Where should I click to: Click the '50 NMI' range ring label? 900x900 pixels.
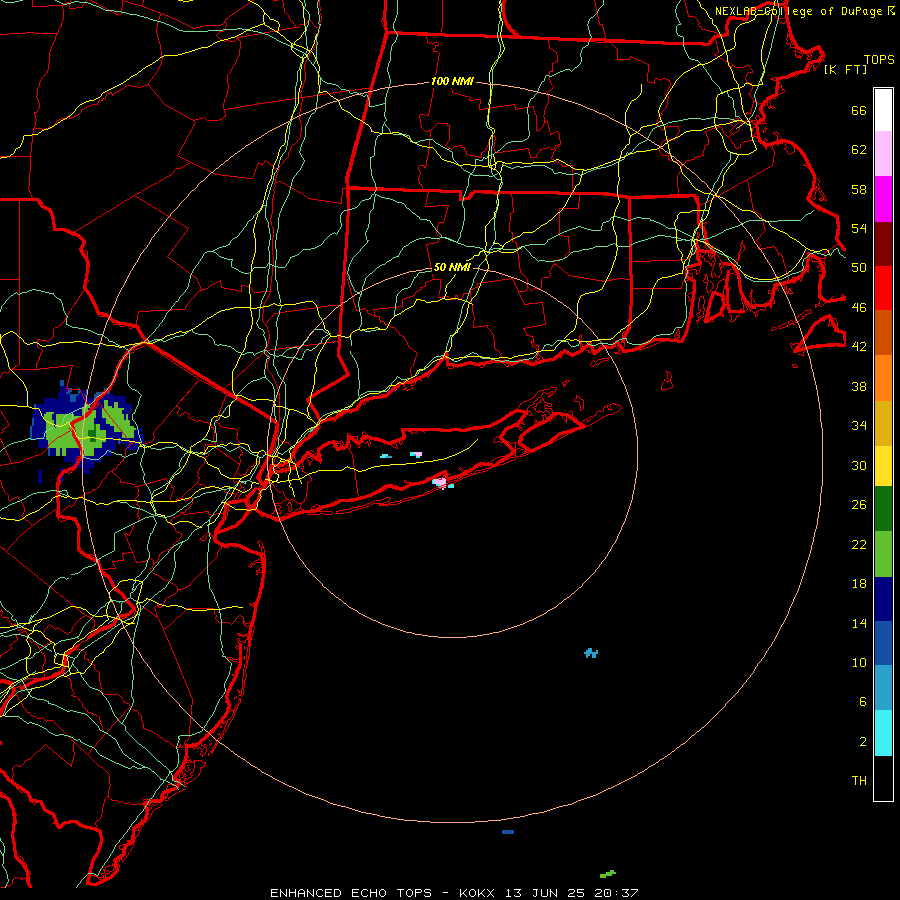click(x=452, y=267)
